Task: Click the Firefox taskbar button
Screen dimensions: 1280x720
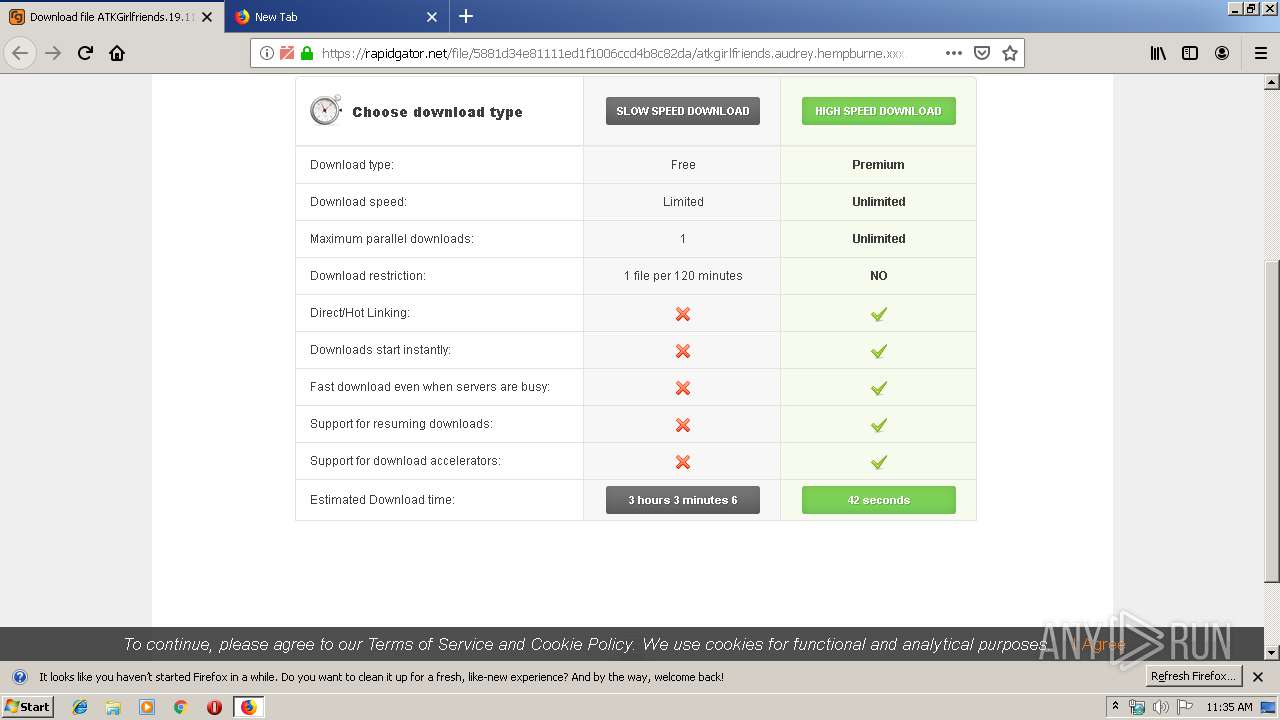Action: (248, 707)
